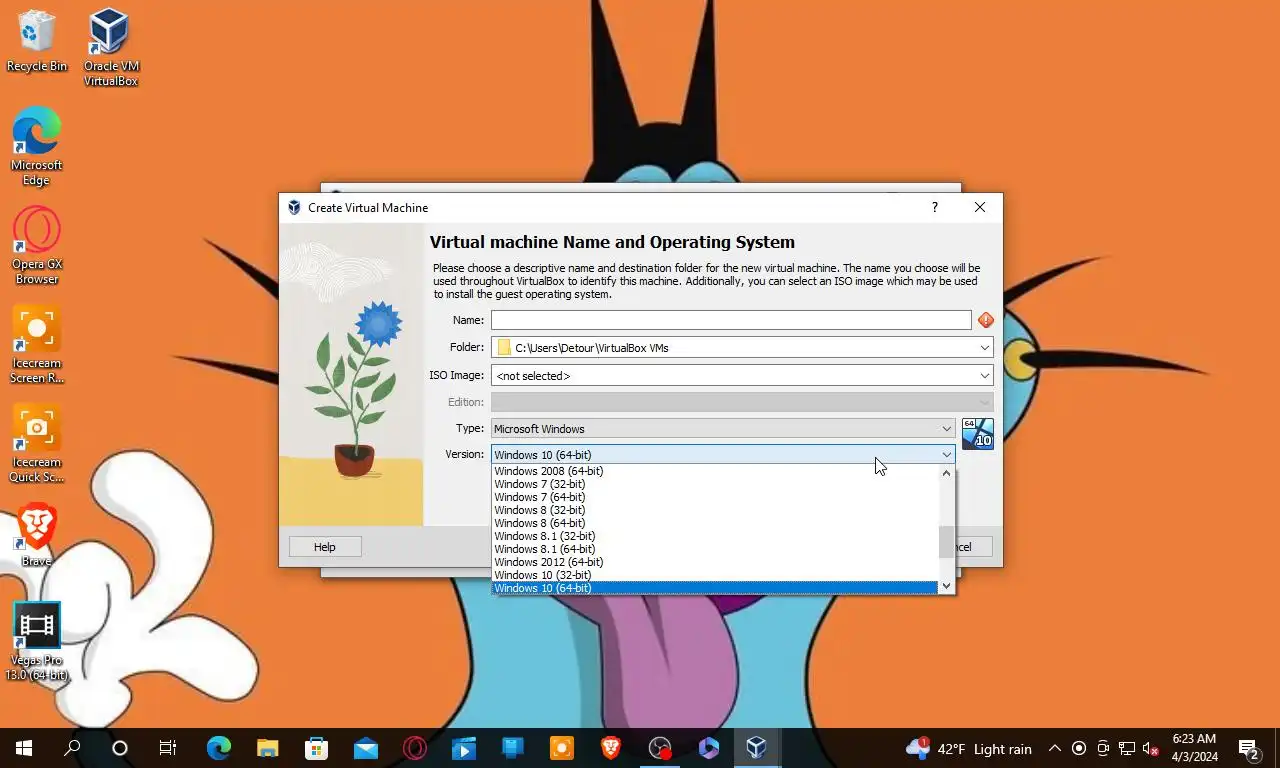The height and width of the screenshot is (768, 1280).
Task: Click the Help button in dialog
Action: click(325, 547)
